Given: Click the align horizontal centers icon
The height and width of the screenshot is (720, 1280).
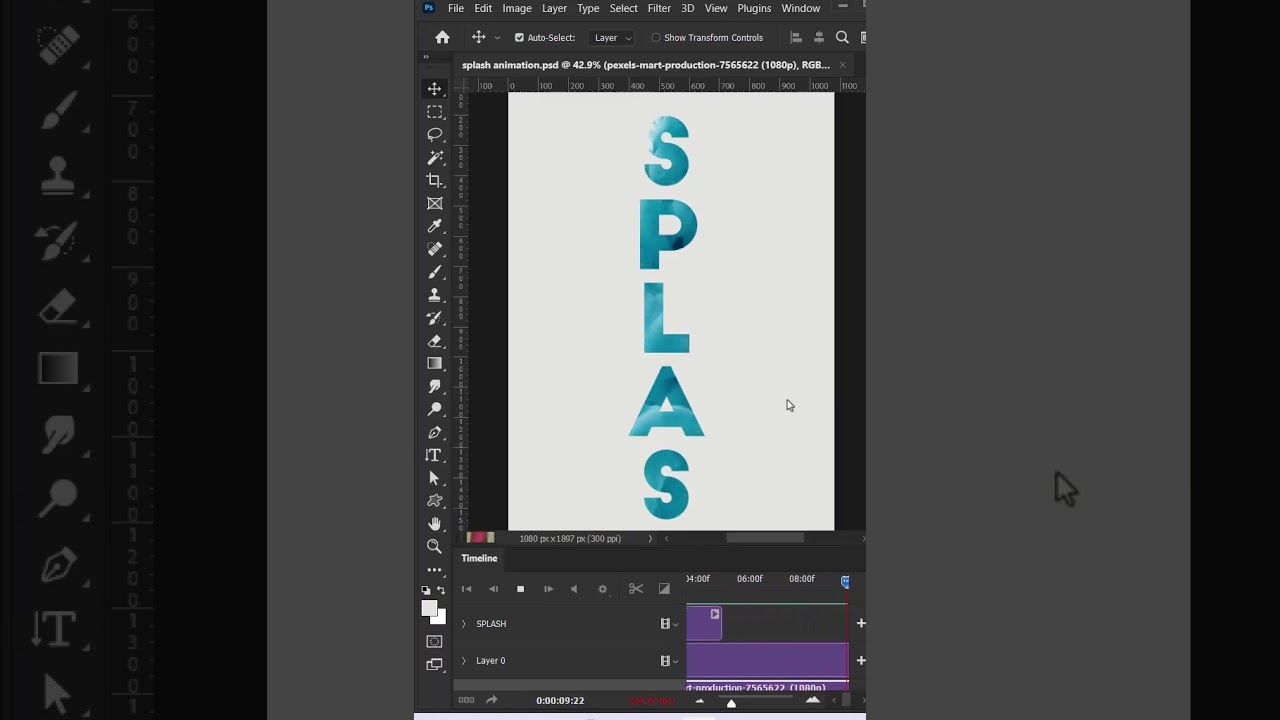Looking at the screenshot, I should tap(818, 37).
